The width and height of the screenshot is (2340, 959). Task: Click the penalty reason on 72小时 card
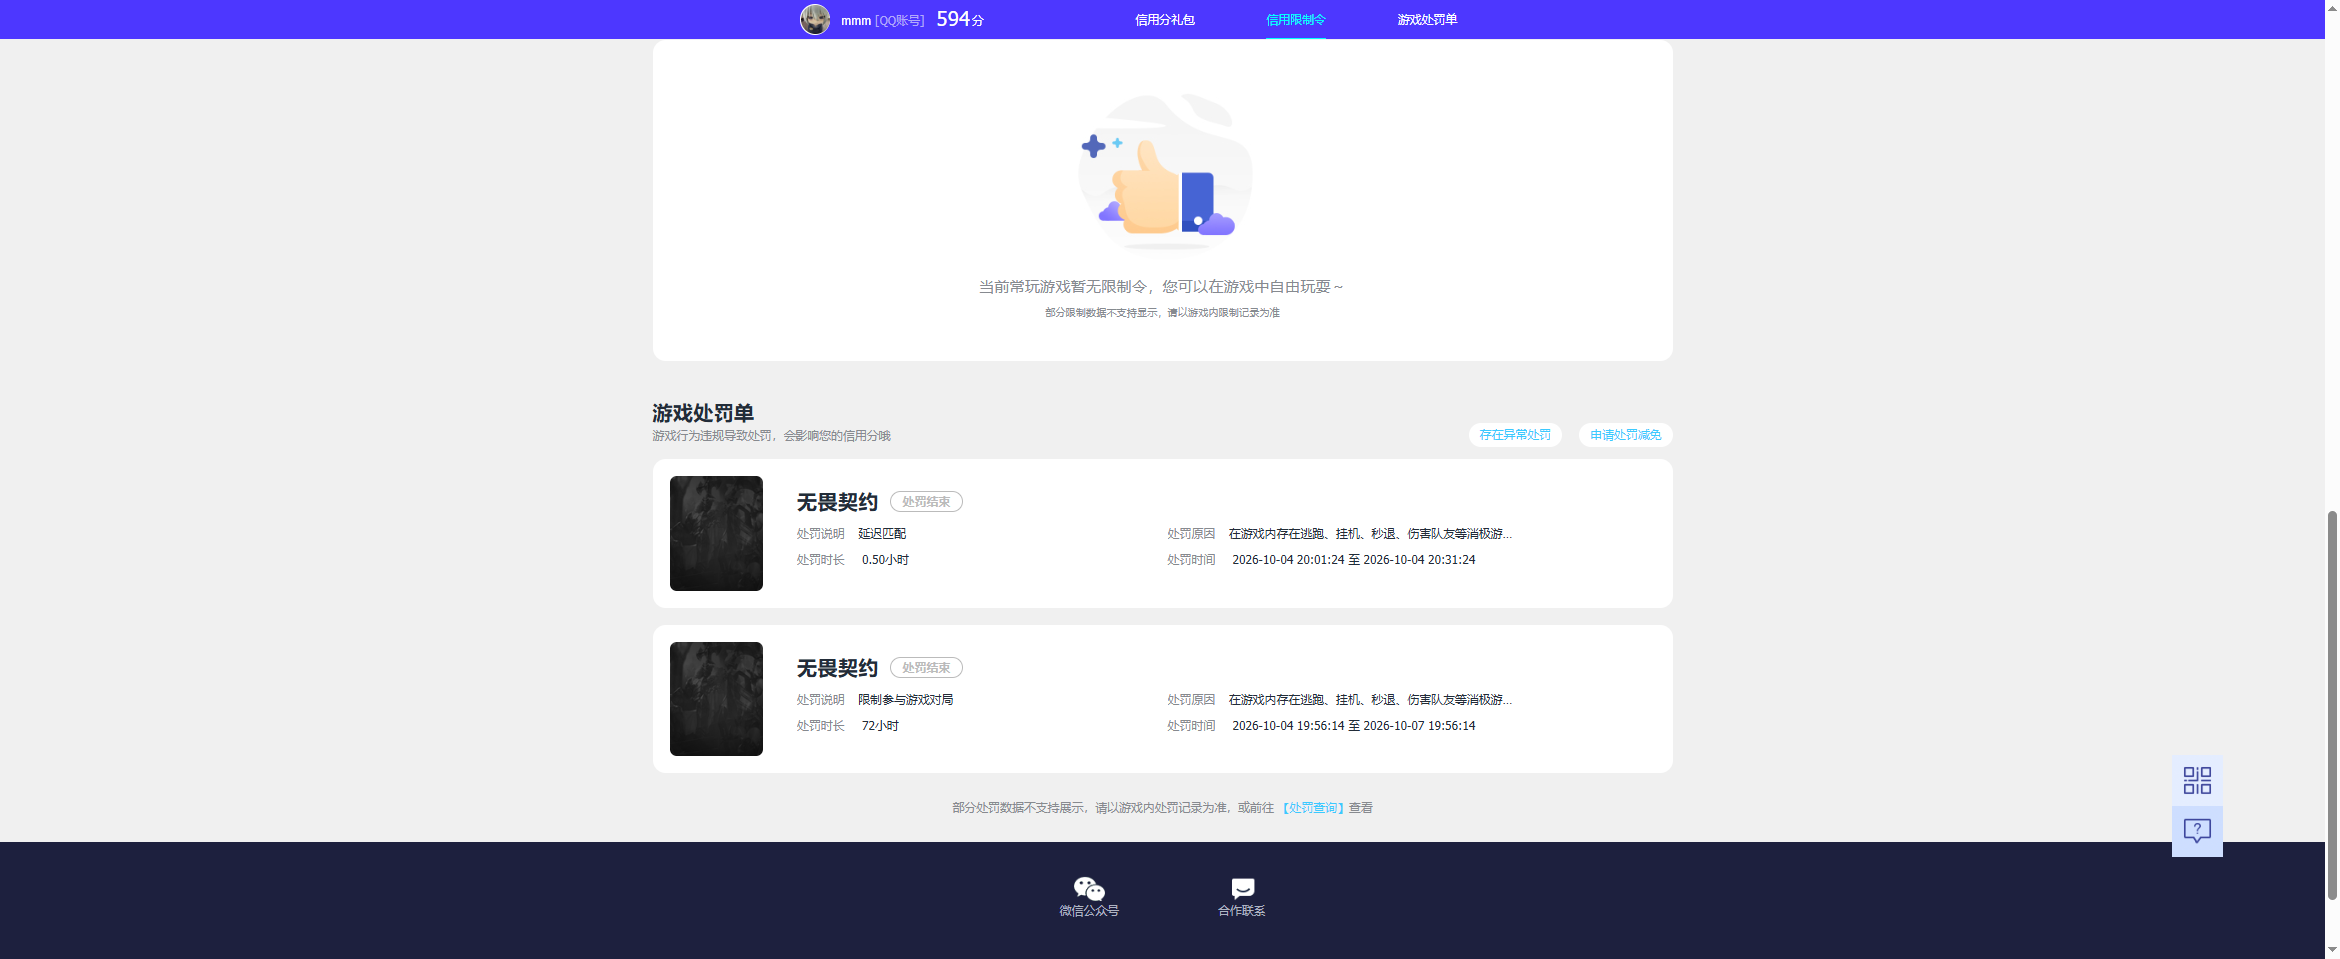[1370, 700]
